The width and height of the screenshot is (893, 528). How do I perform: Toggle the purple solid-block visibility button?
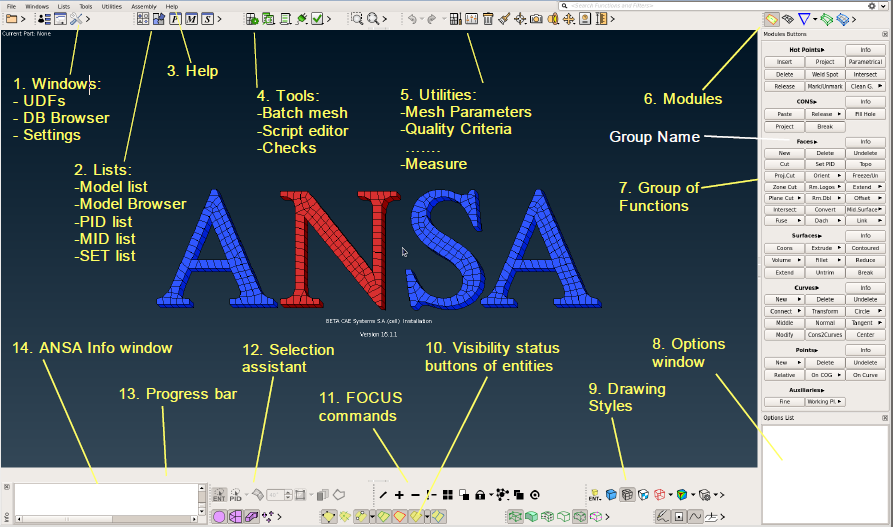pyautogui.click(x=251, y=517)
